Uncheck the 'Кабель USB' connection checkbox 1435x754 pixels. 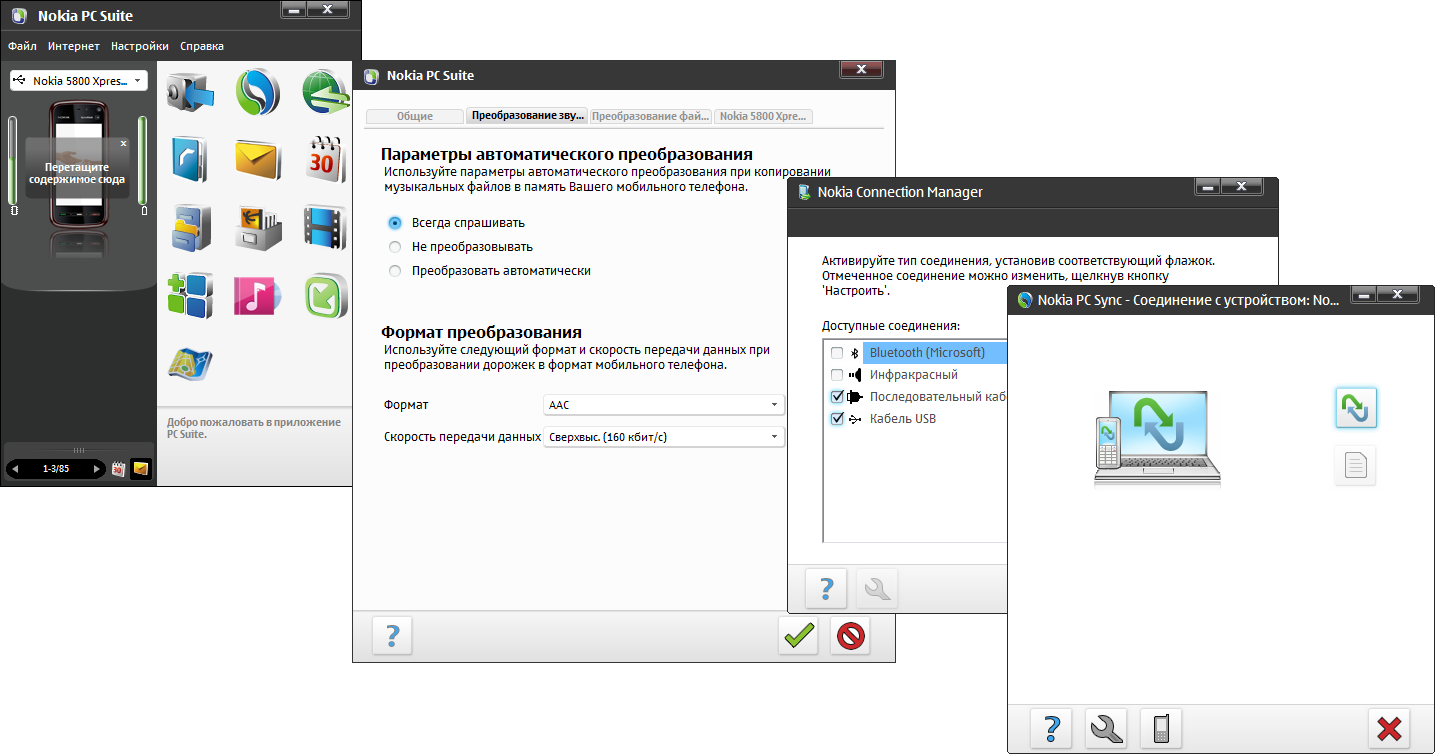836,419
